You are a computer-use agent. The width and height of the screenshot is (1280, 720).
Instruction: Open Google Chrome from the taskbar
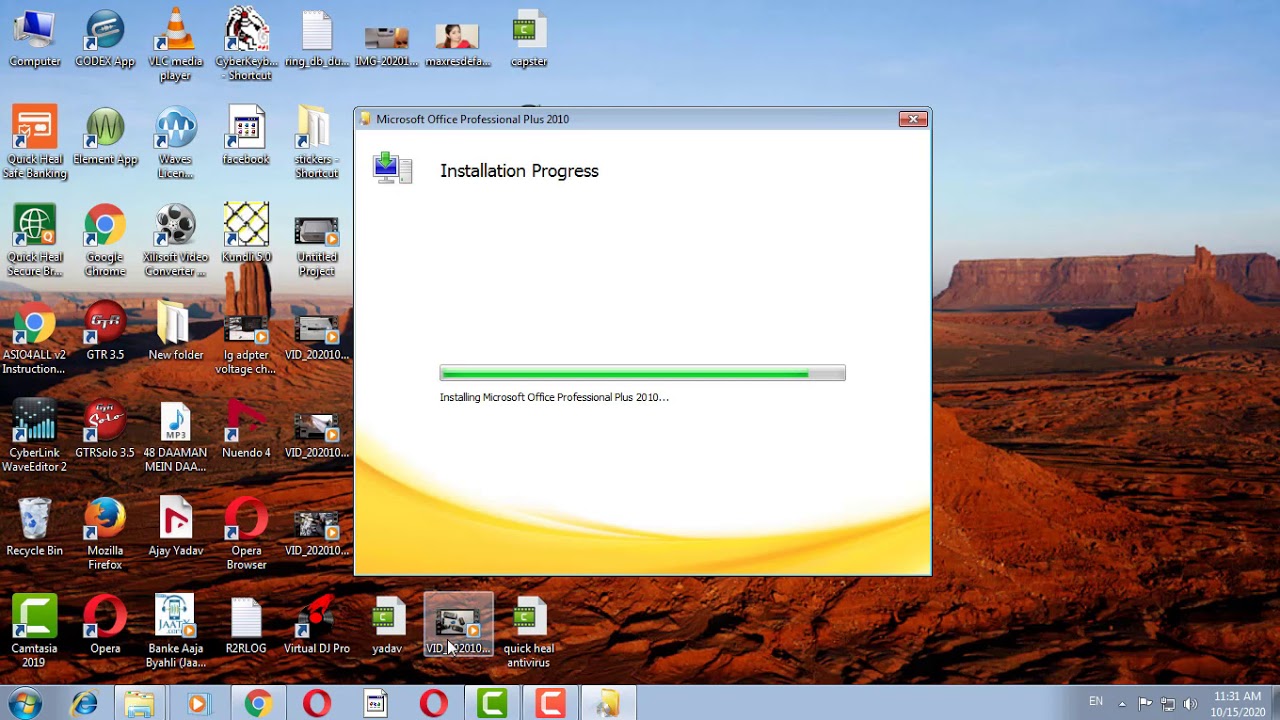257,704
